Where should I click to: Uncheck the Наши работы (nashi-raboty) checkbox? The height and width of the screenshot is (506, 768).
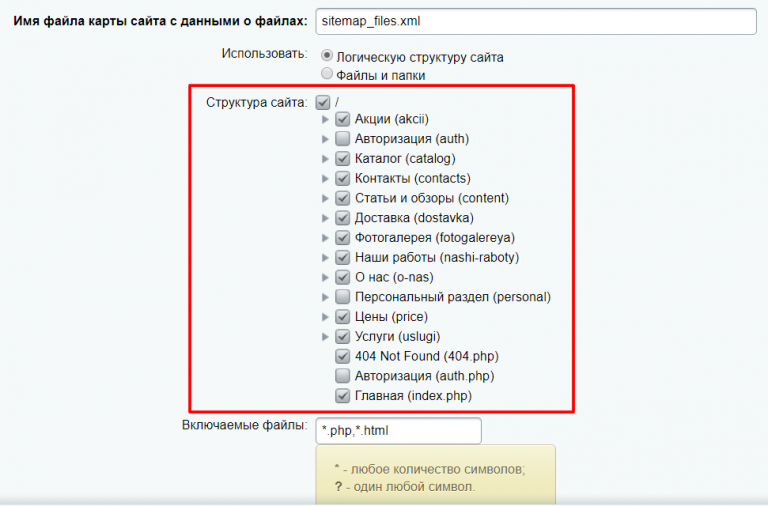pyautogui.click(x=342, y=257)
